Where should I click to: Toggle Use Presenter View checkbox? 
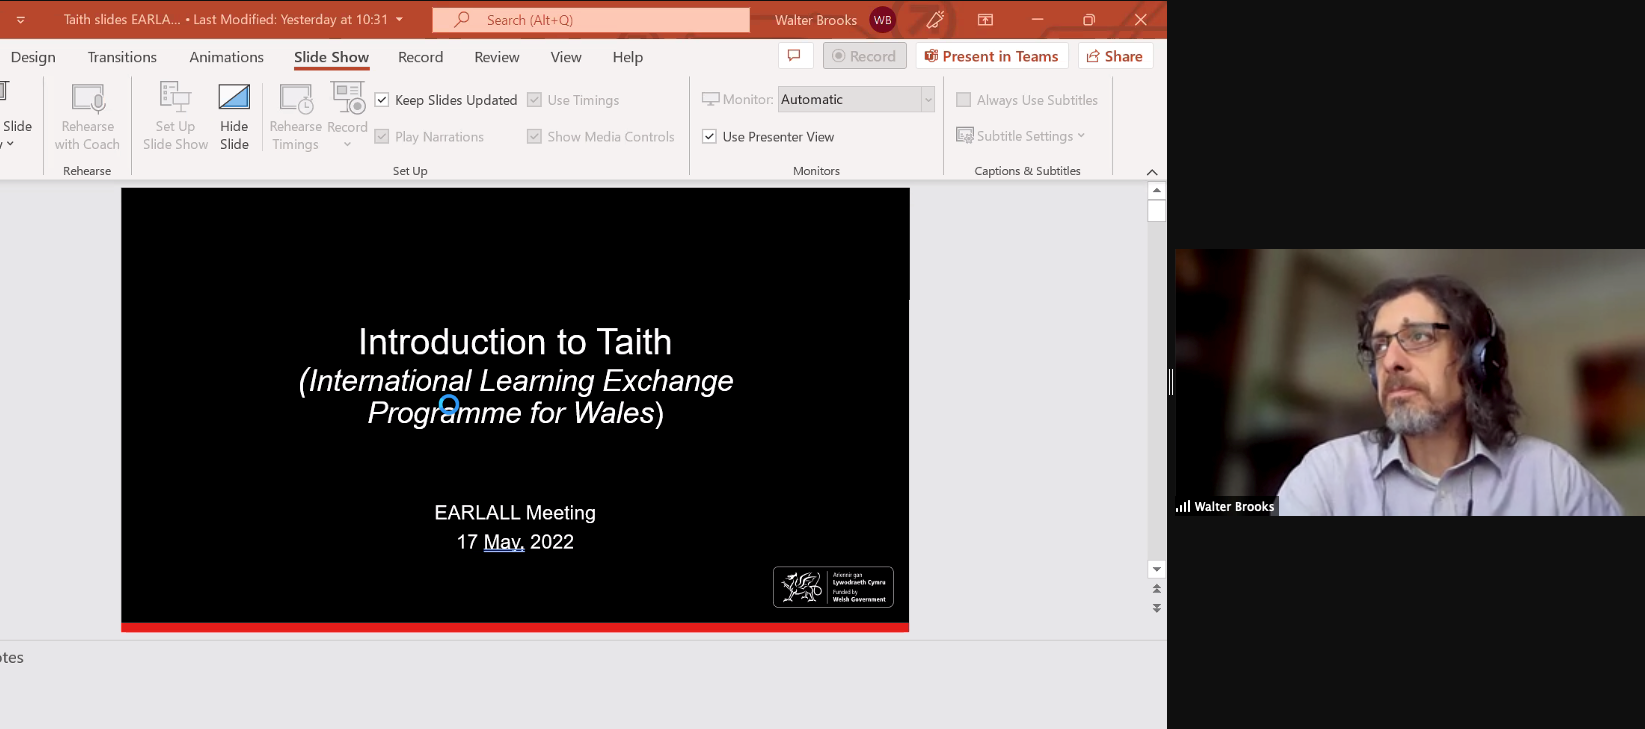pos(709,137)
